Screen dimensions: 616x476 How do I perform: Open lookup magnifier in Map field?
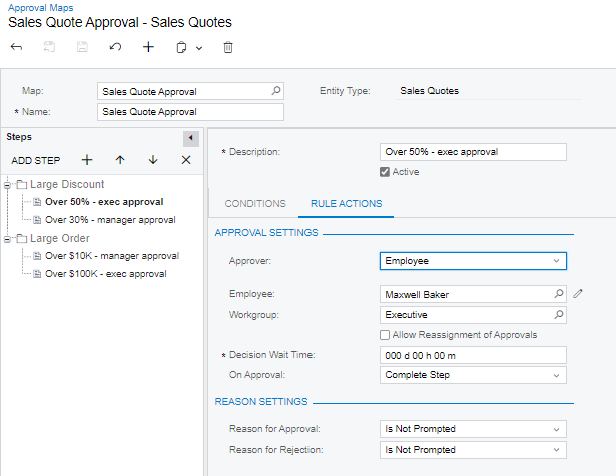tap(276, 91)
